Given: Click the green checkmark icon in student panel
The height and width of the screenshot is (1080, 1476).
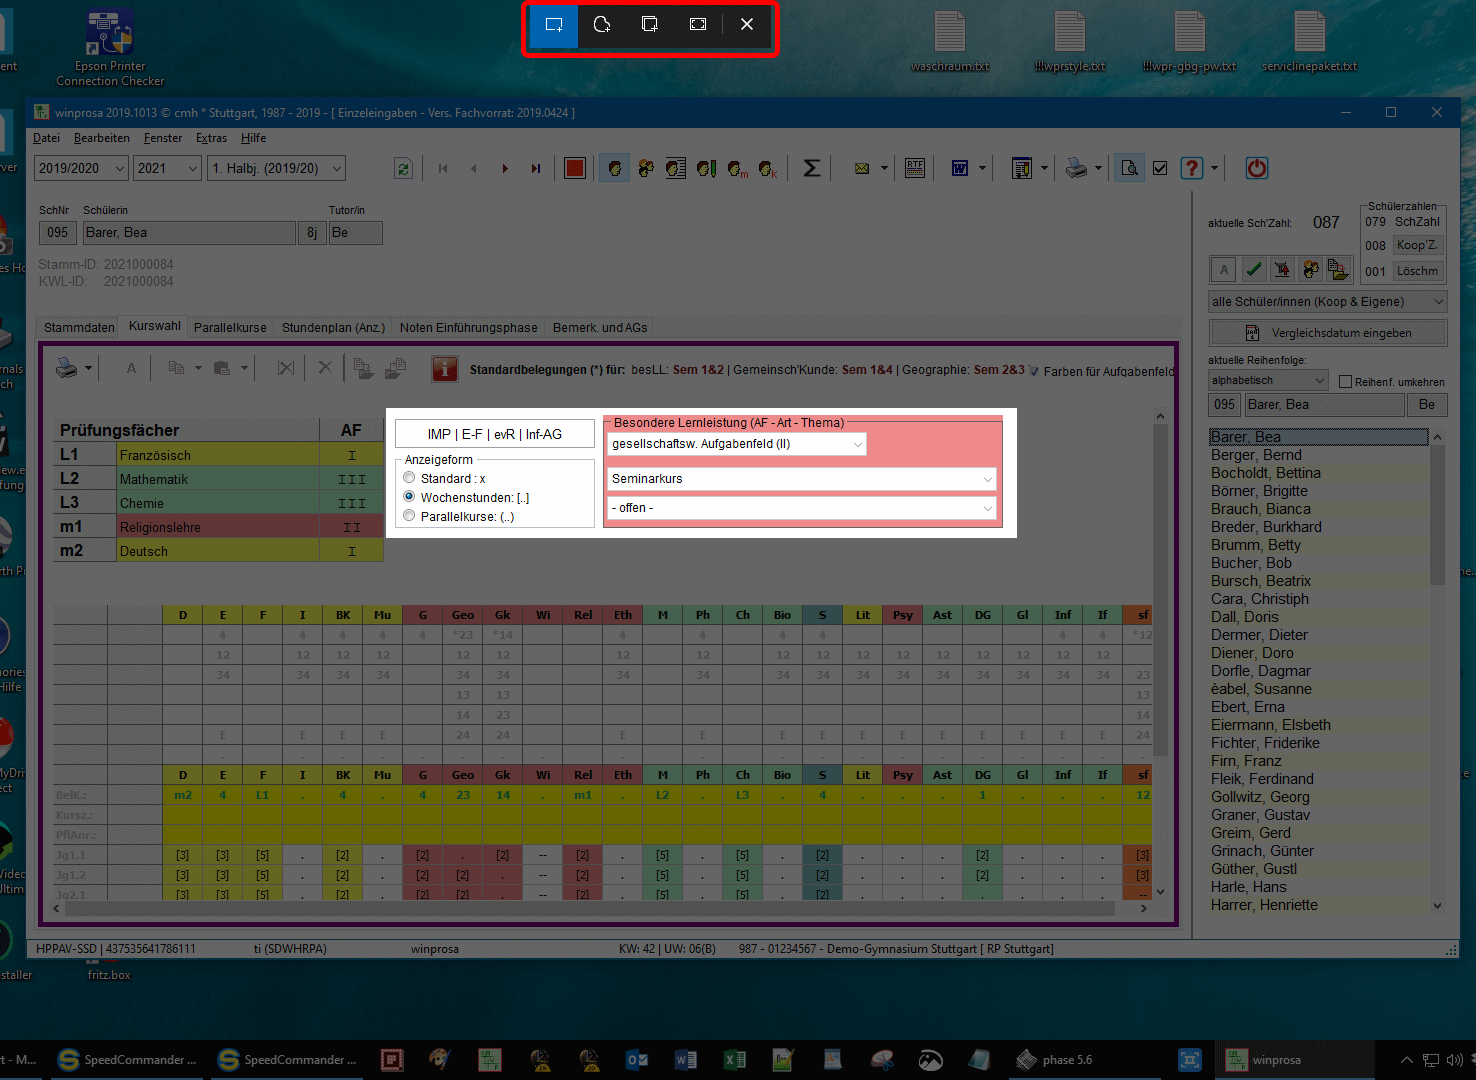Looking at the screenshot, I should pos(1253,269).
